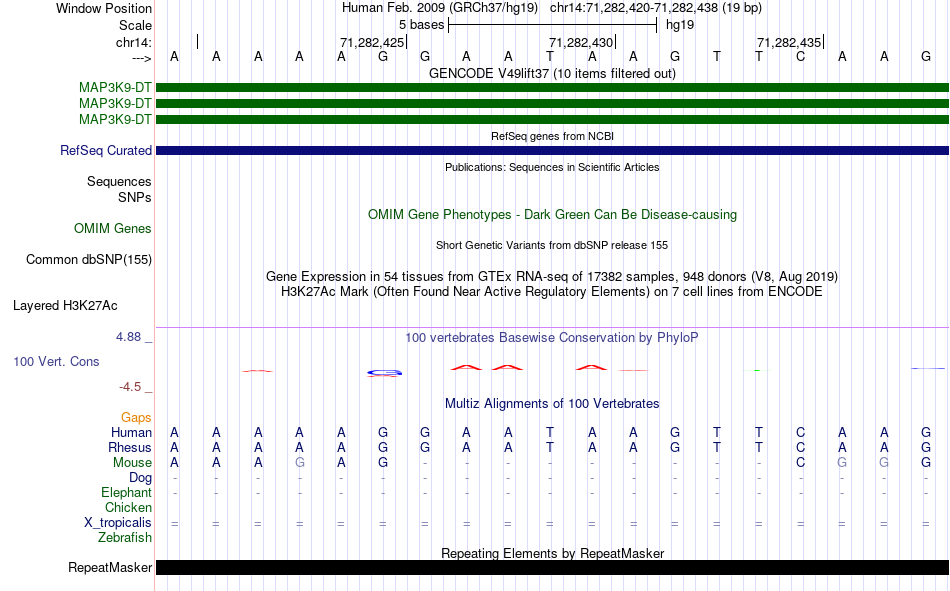Click the blue G conservation logo

[x=384, y=373]
